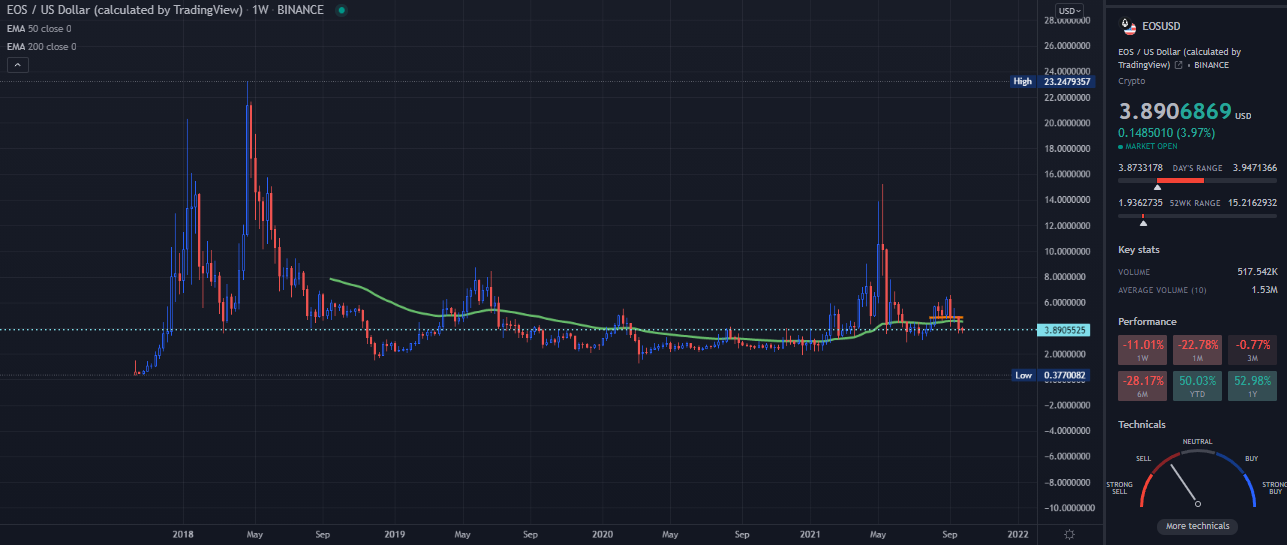Click the 2021 label on time axis
This screenshot has width=1287, height=545.
808,535
